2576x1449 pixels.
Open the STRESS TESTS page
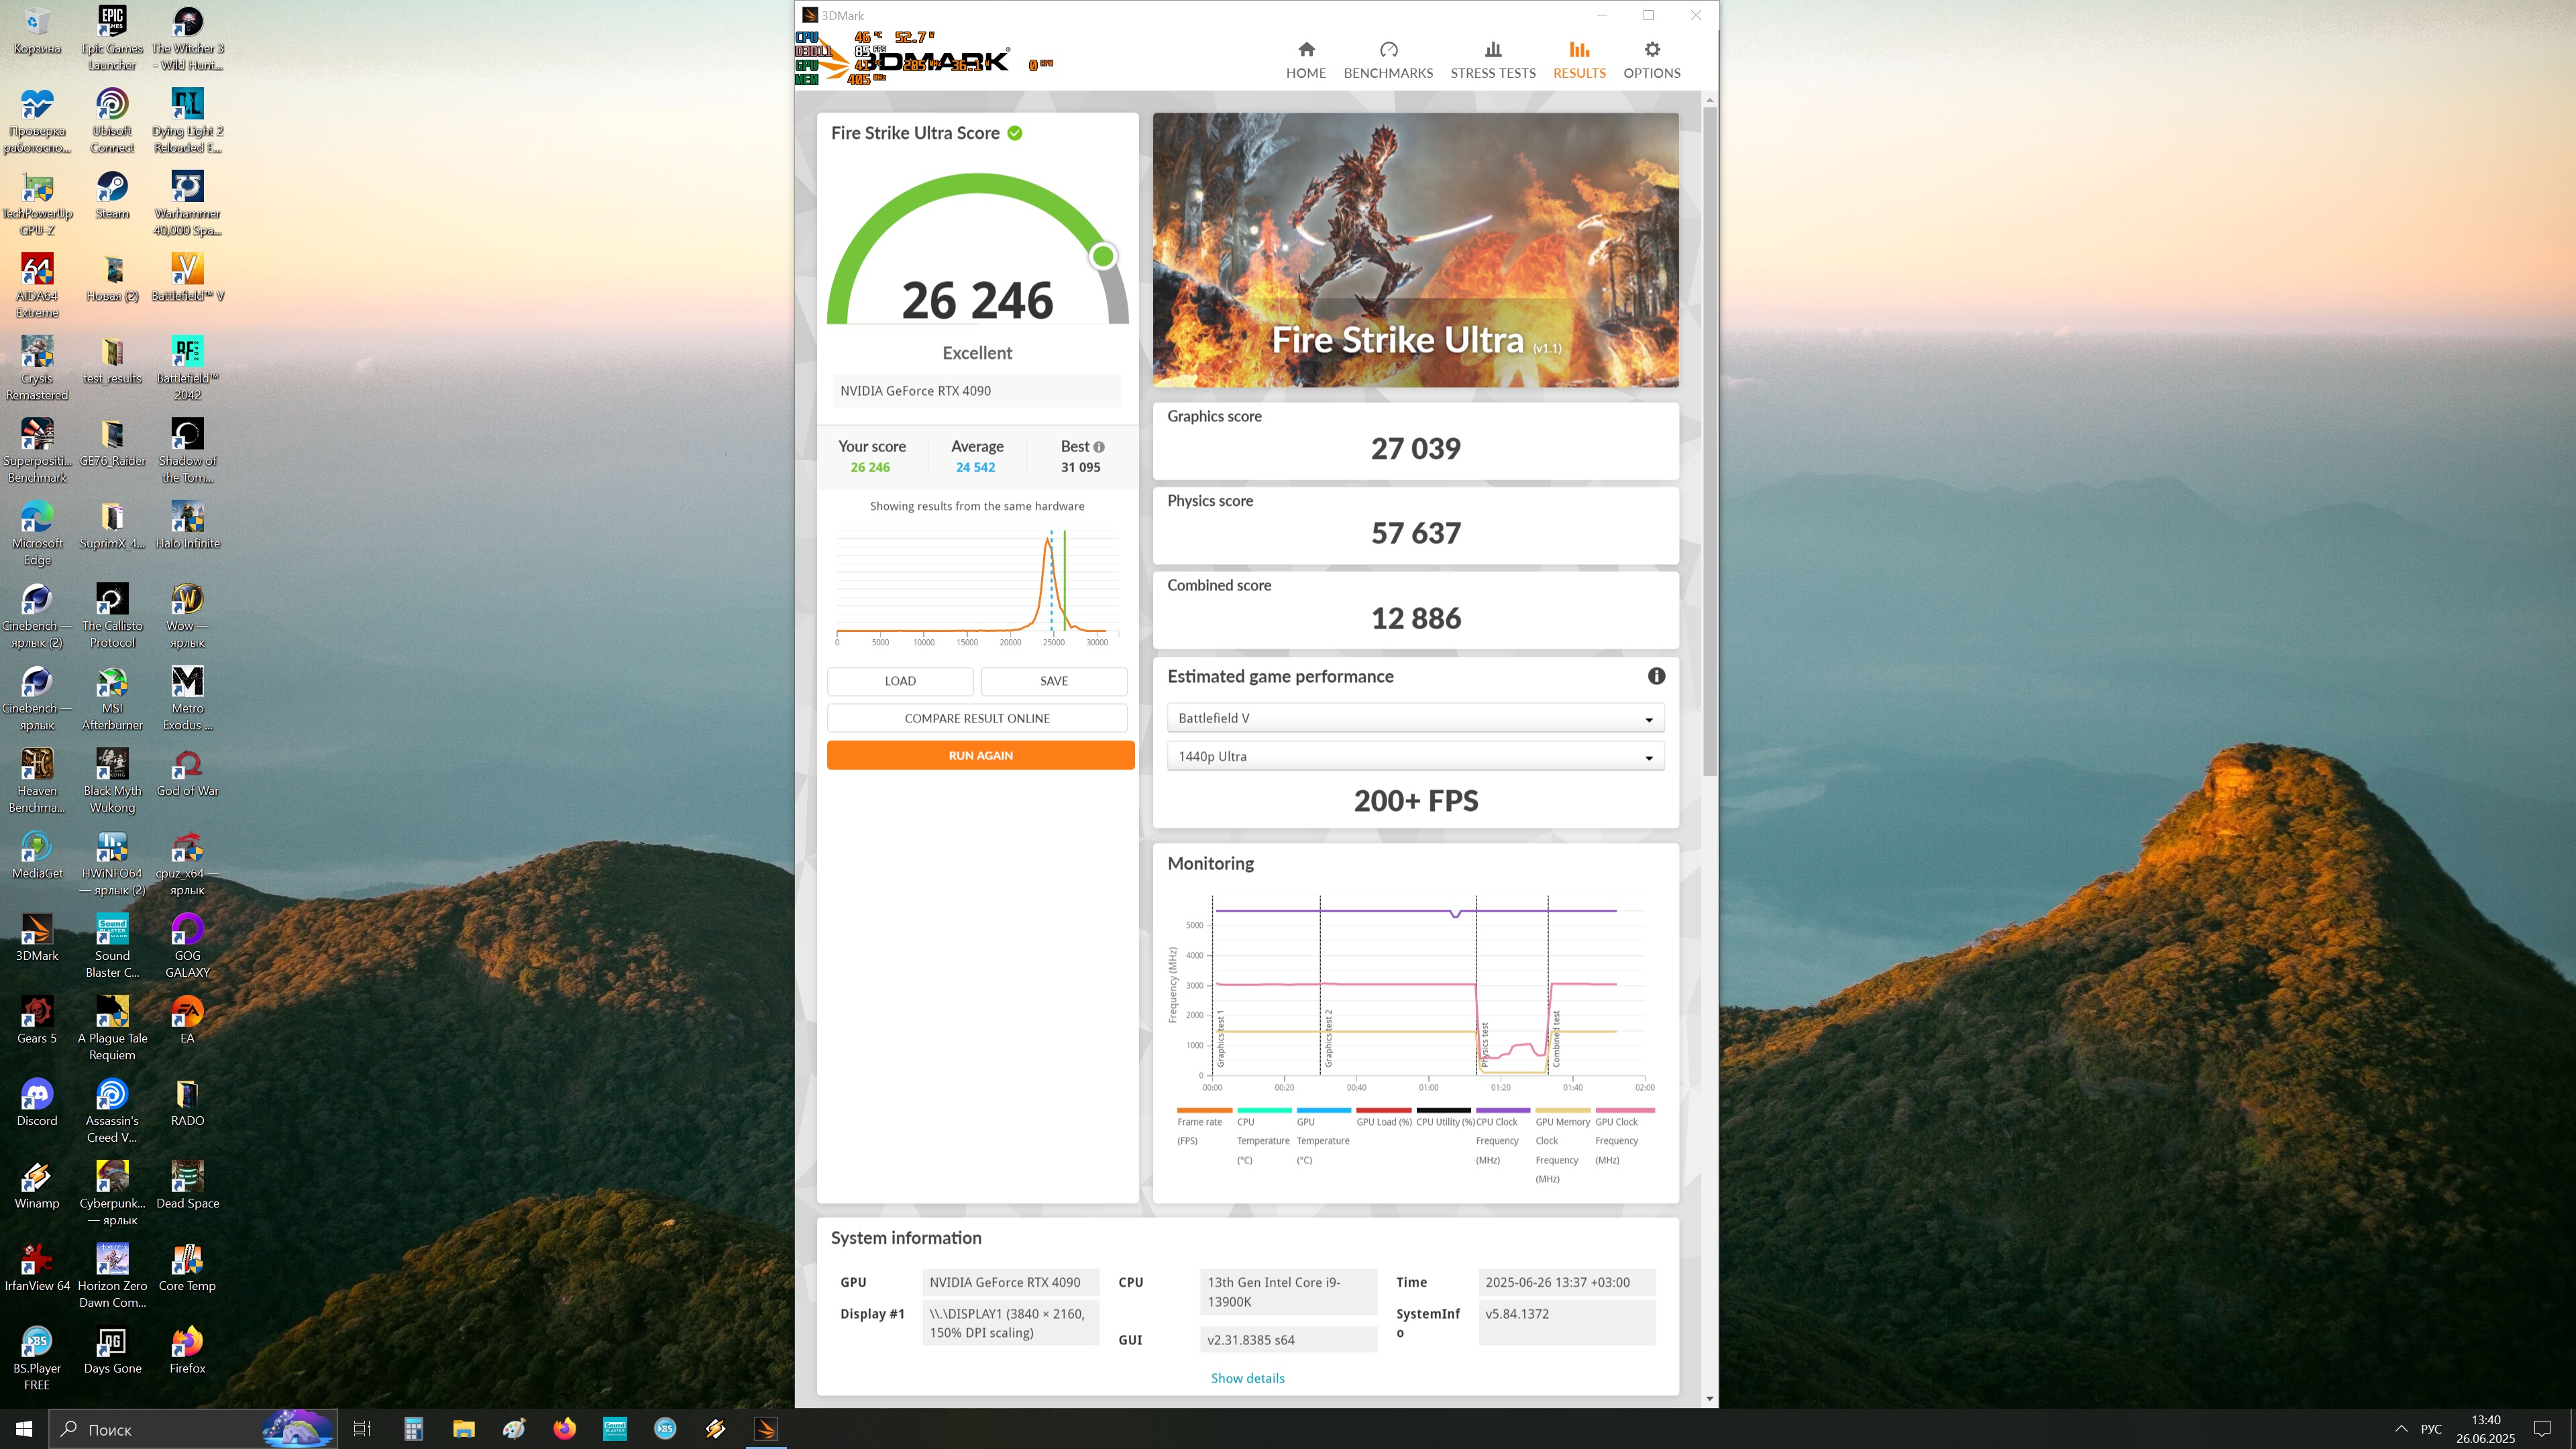pos(1492,60)
